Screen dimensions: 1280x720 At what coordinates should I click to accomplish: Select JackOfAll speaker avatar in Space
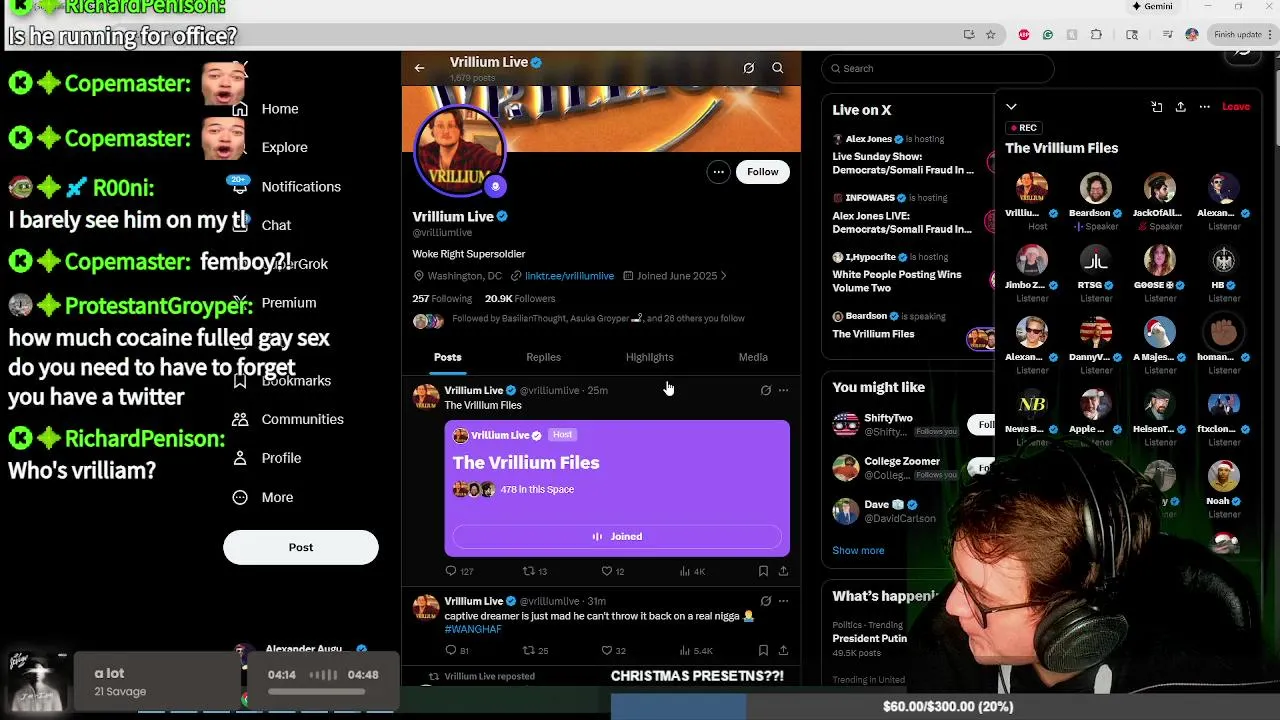click(x=1160, y=188)
